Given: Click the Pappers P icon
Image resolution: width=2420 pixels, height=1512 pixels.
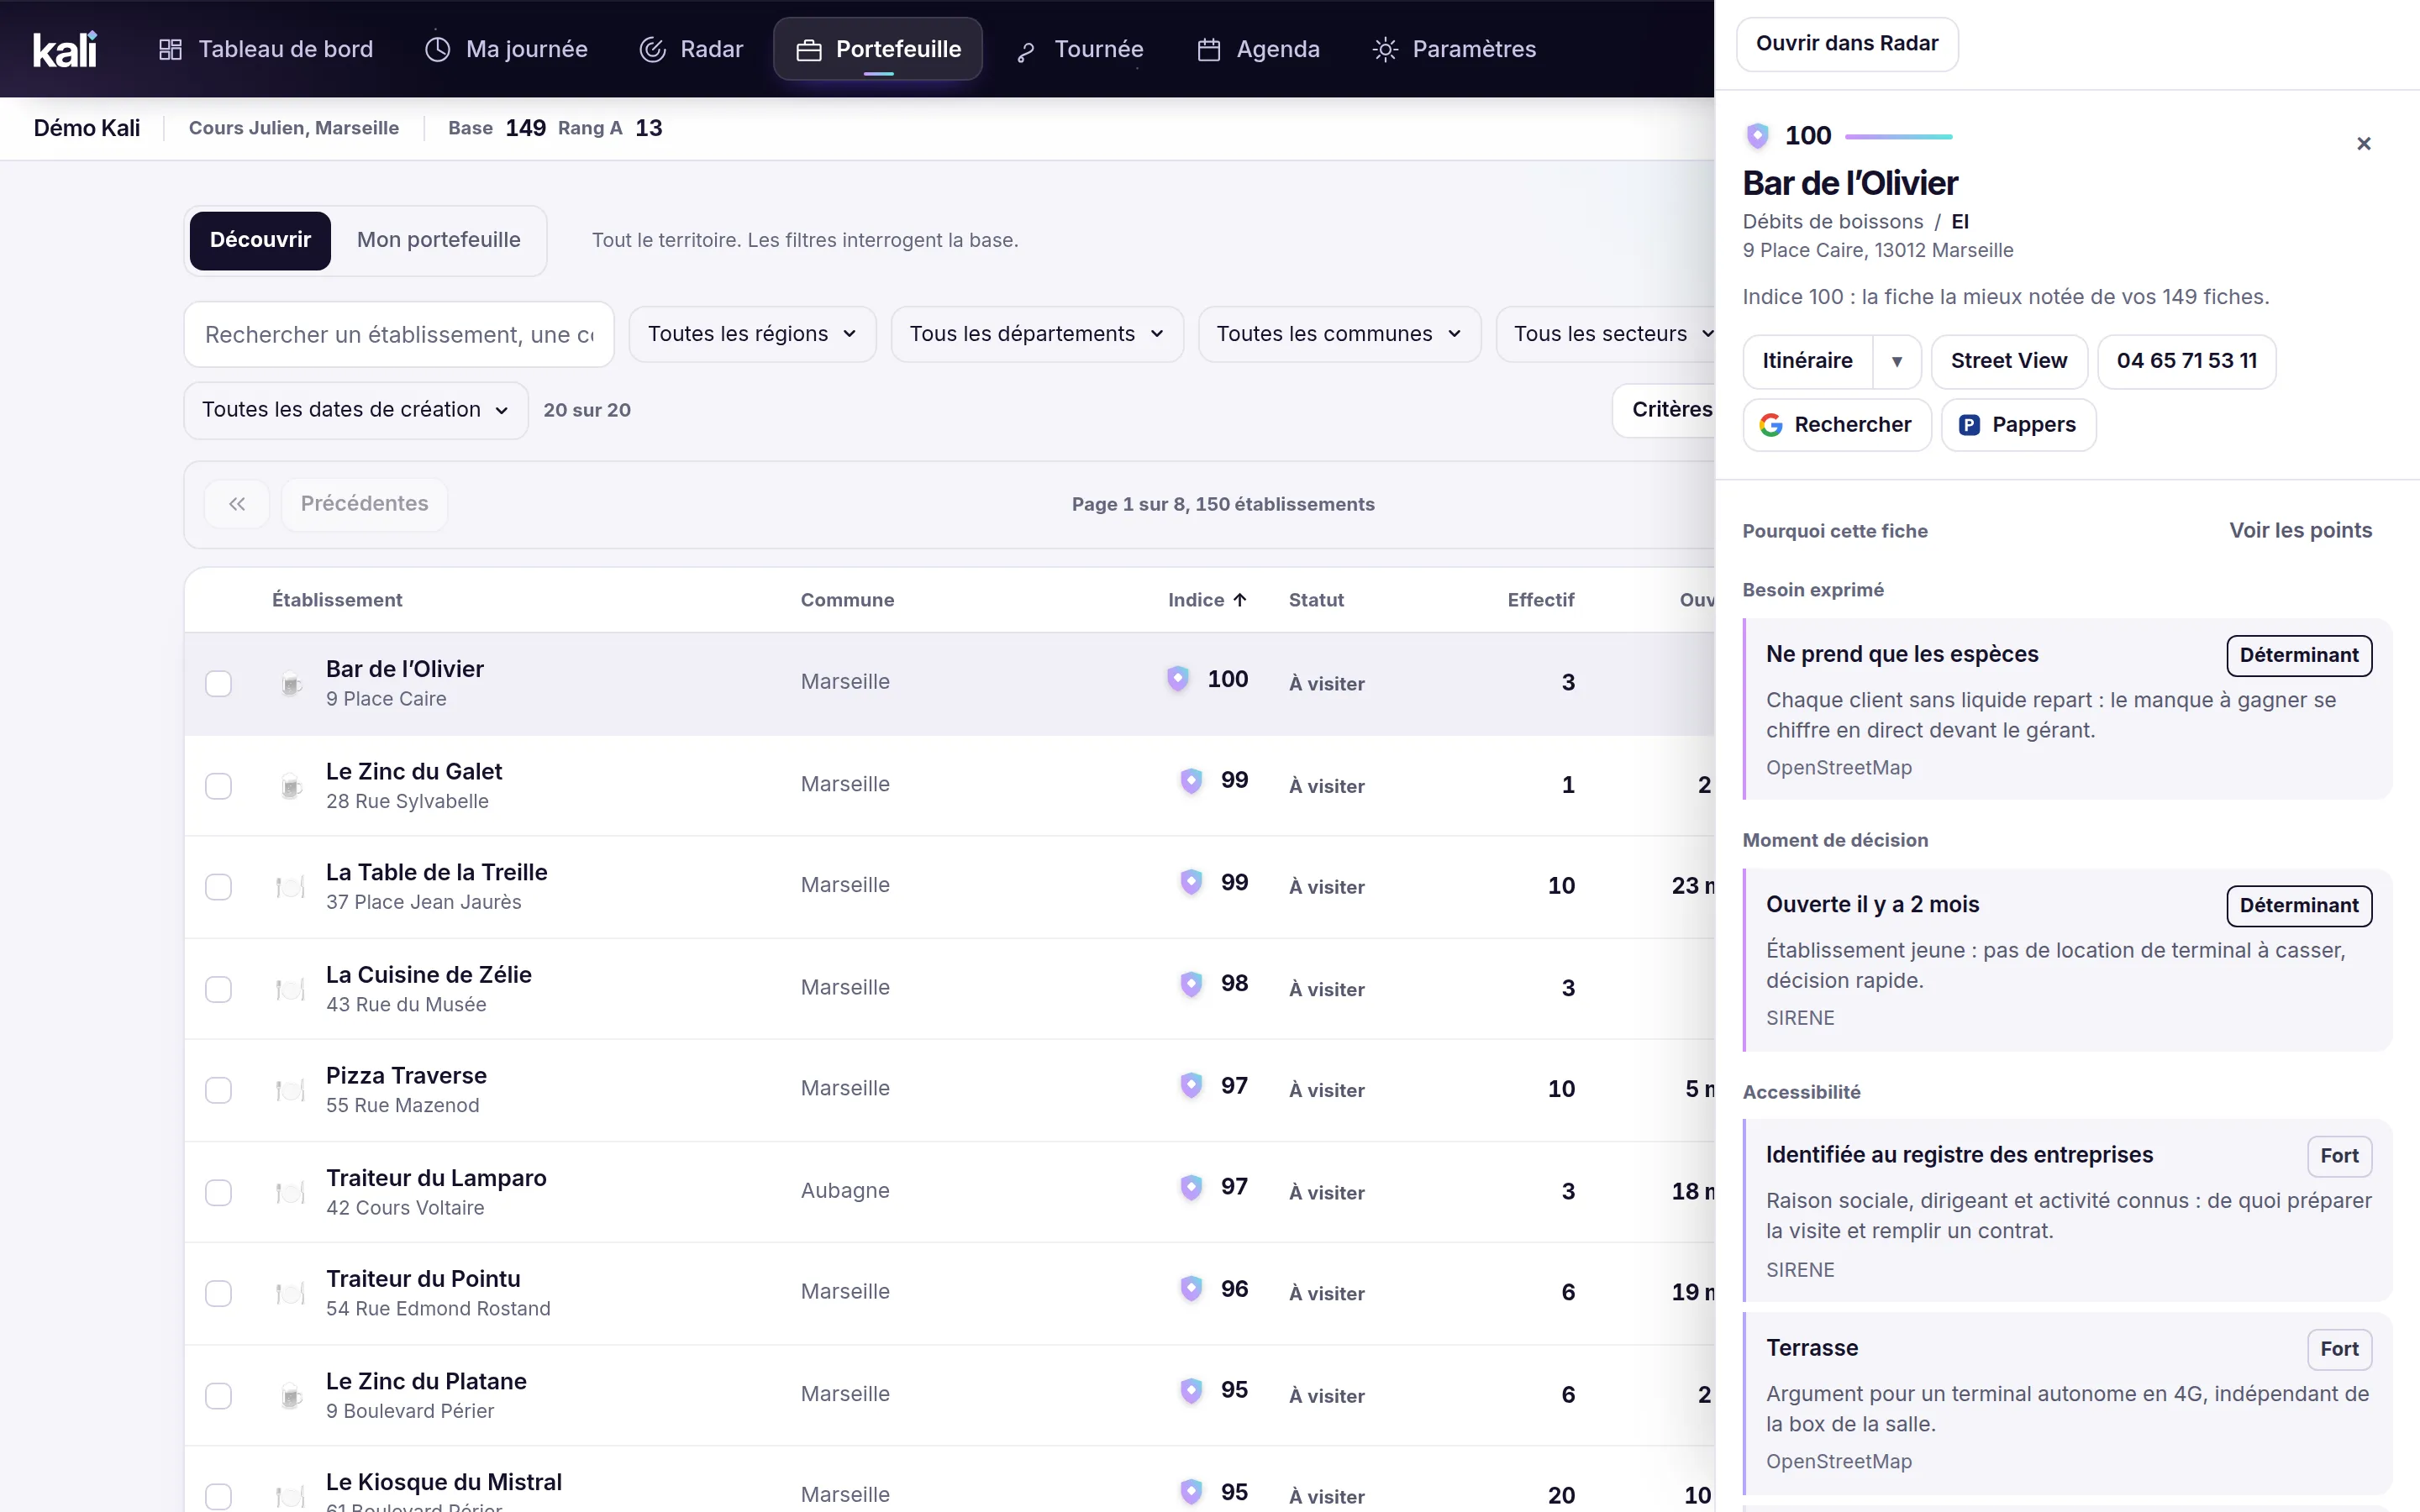Looking at the screenshot, I should coord(1969,425).
